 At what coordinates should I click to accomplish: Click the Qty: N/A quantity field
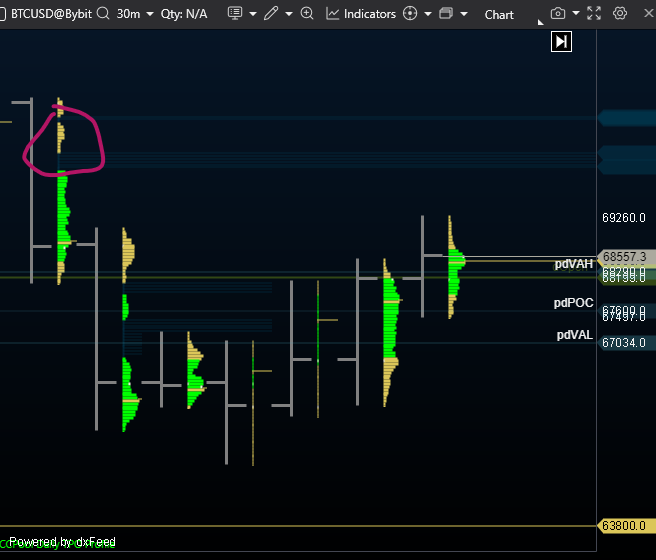pos(184,14)
